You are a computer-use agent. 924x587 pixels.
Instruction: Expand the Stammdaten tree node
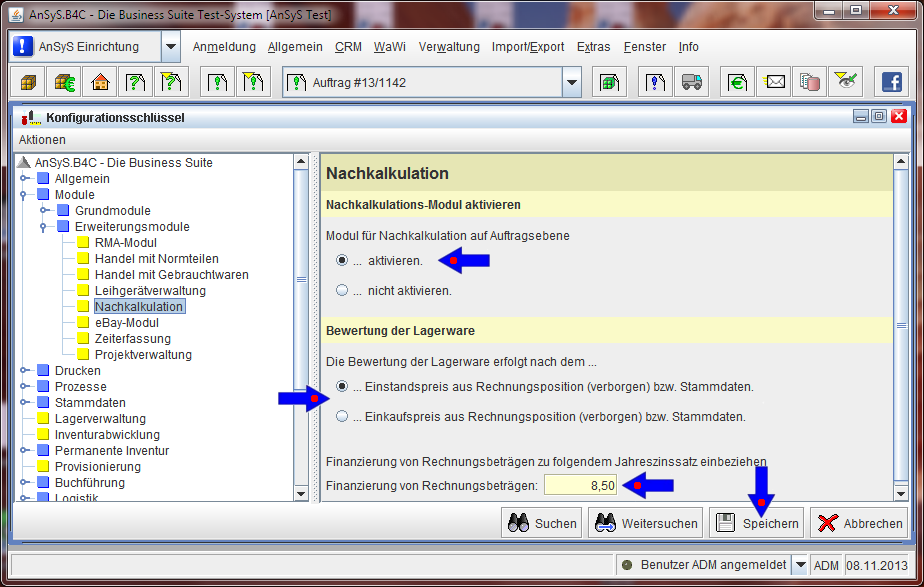click(24, 403)
